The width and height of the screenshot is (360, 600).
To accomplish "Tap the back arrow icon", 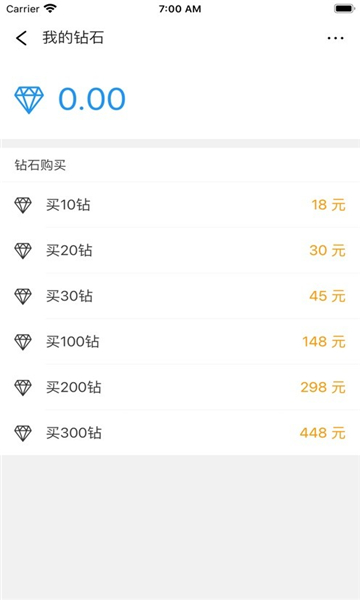I will 21,38.
